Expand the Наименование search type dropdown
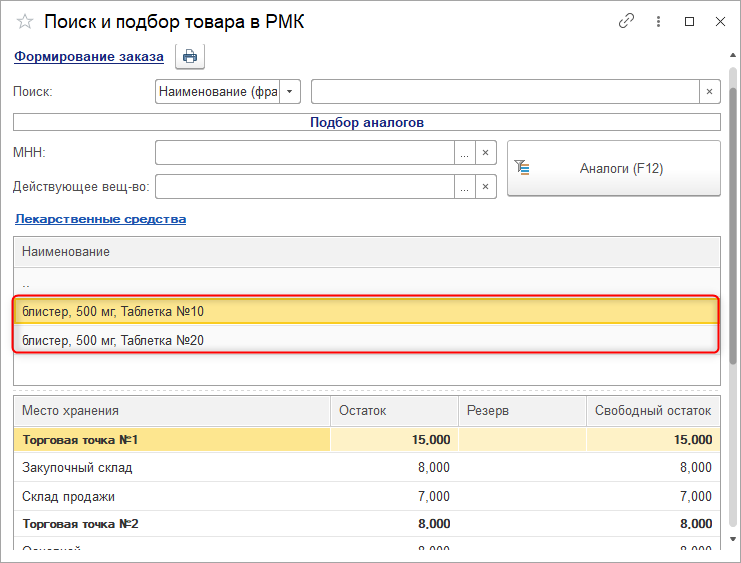Screen dimensions: 741x563 tap(290, 92)
